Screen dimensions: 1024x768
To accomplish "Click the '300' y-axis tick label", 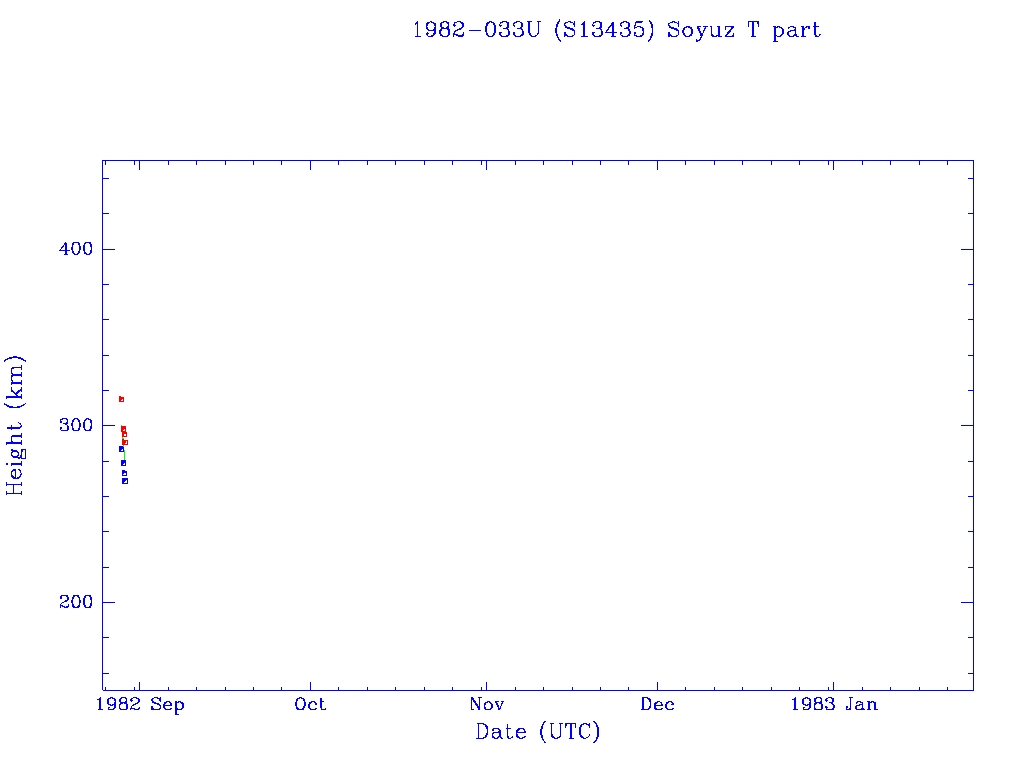I will 71,425.
